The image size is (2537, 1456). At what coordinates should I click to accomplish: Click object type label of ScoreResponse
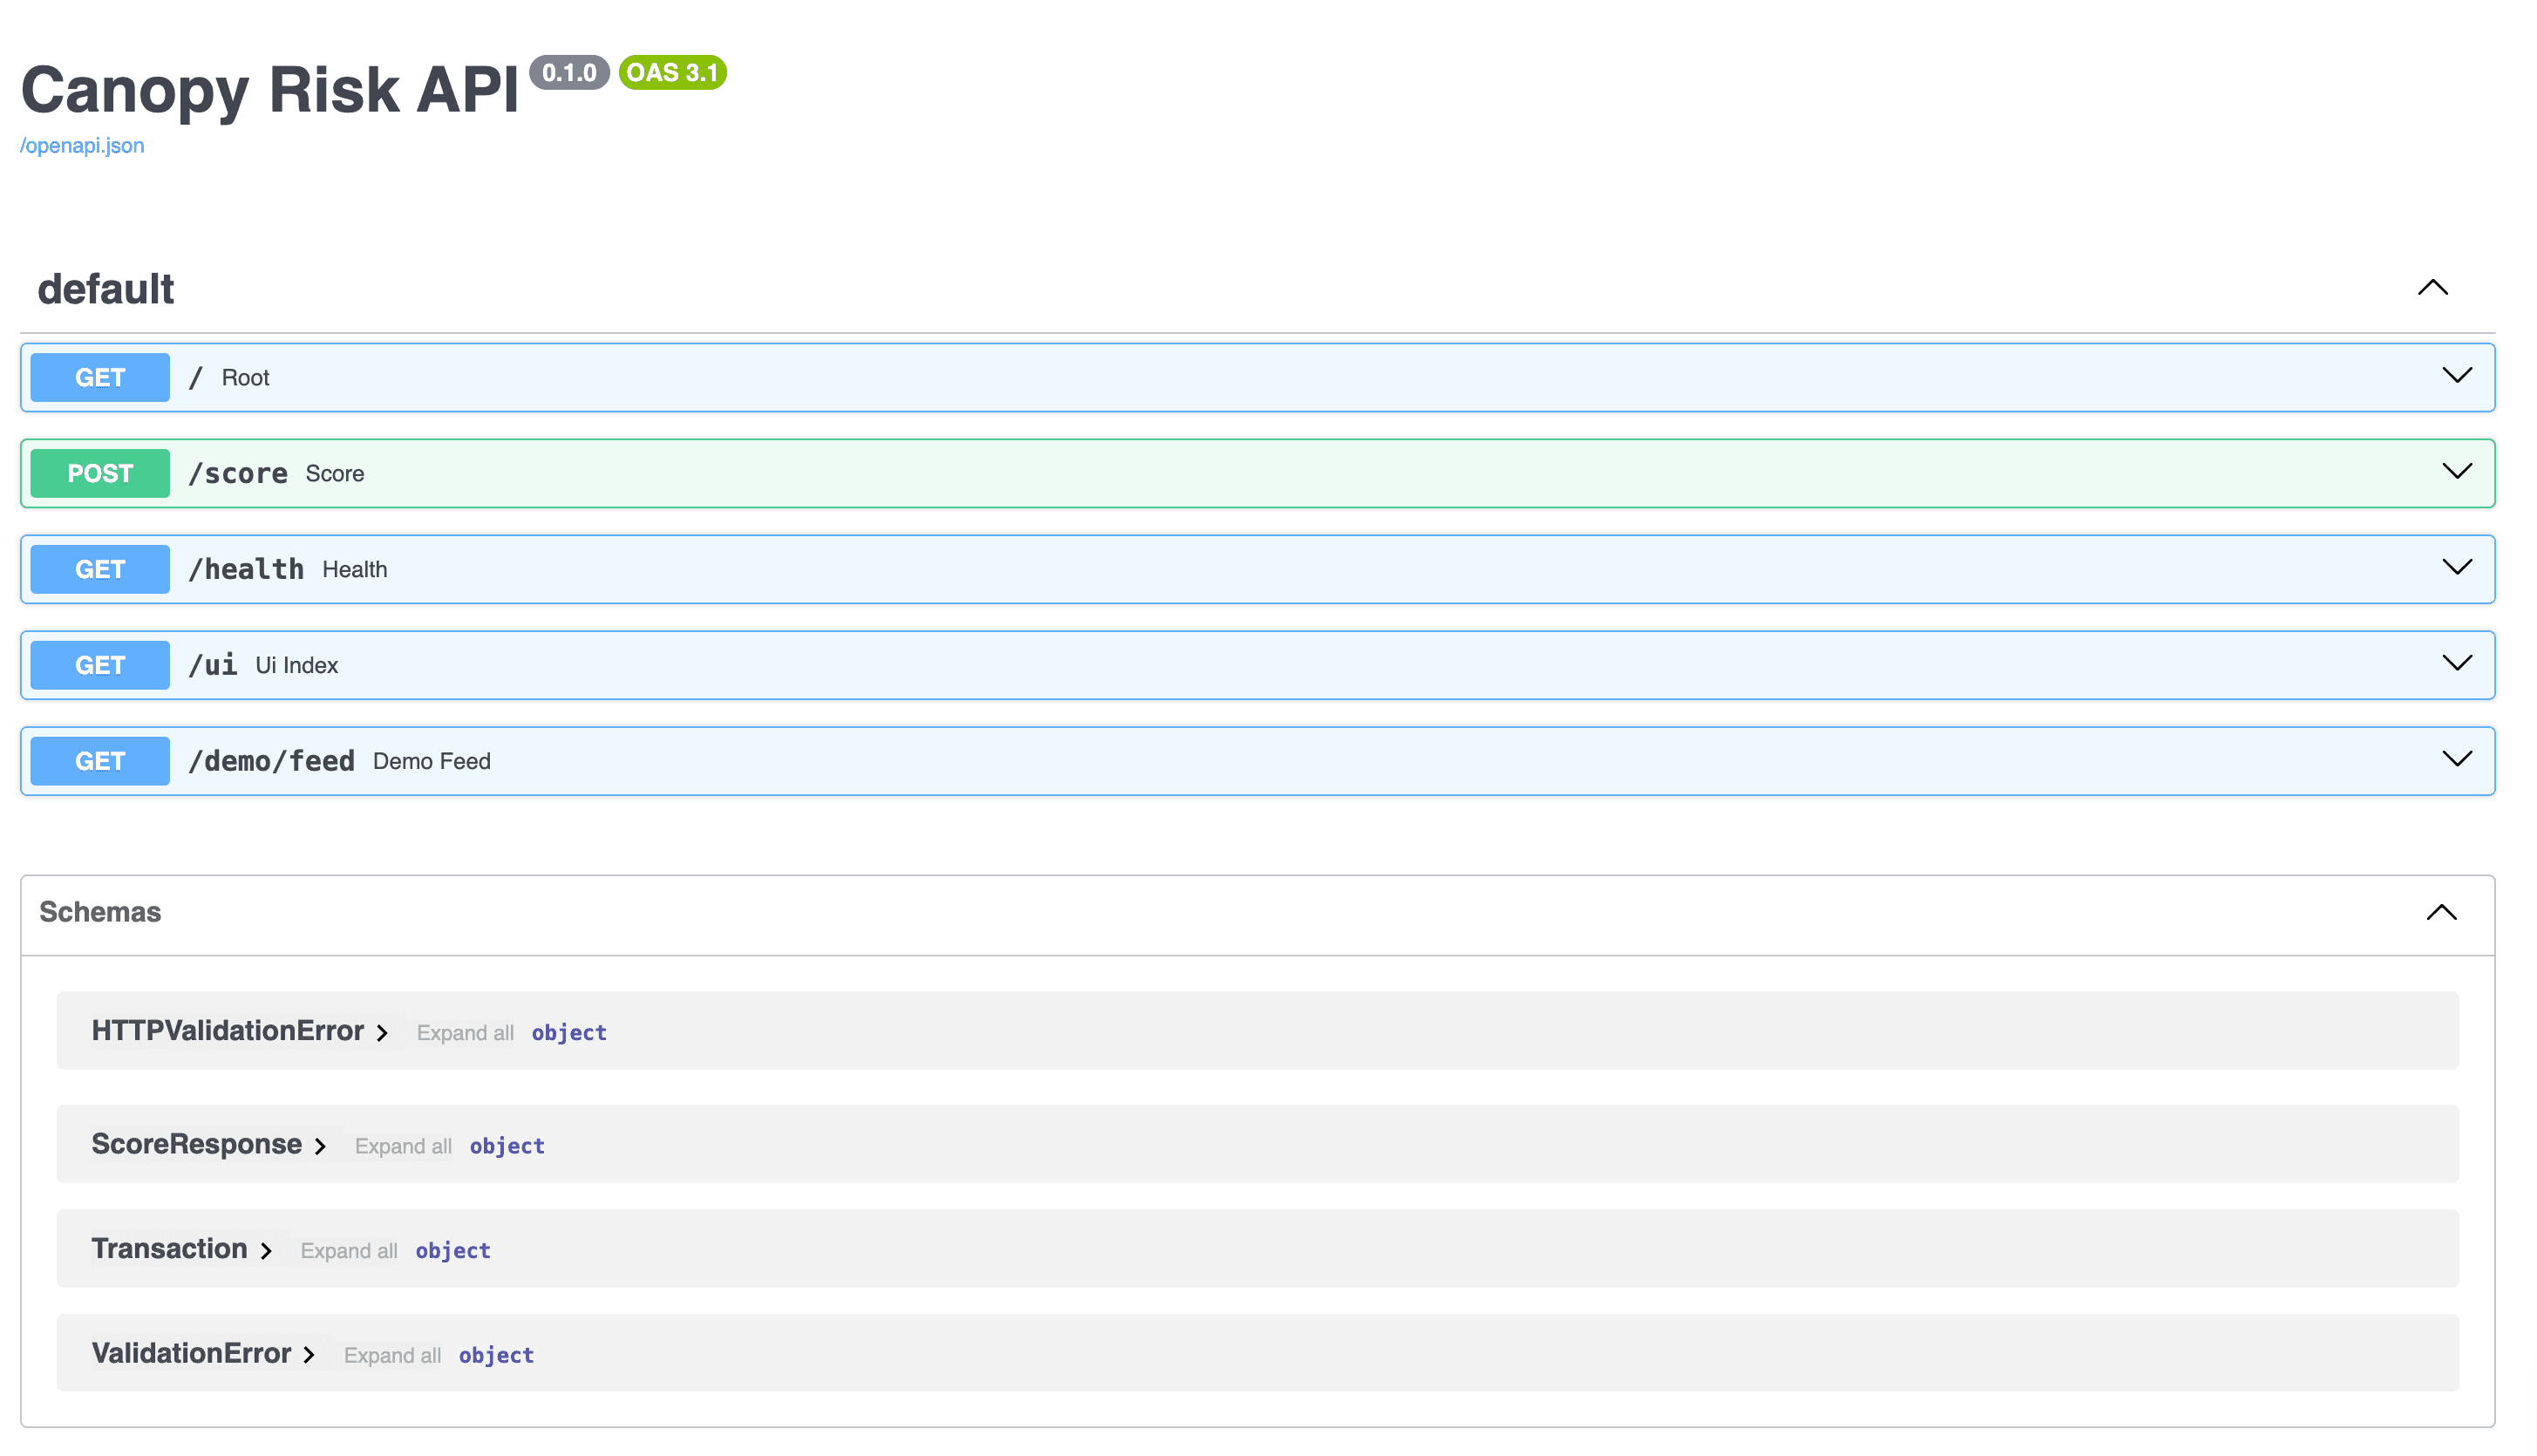coord(507,1147)
